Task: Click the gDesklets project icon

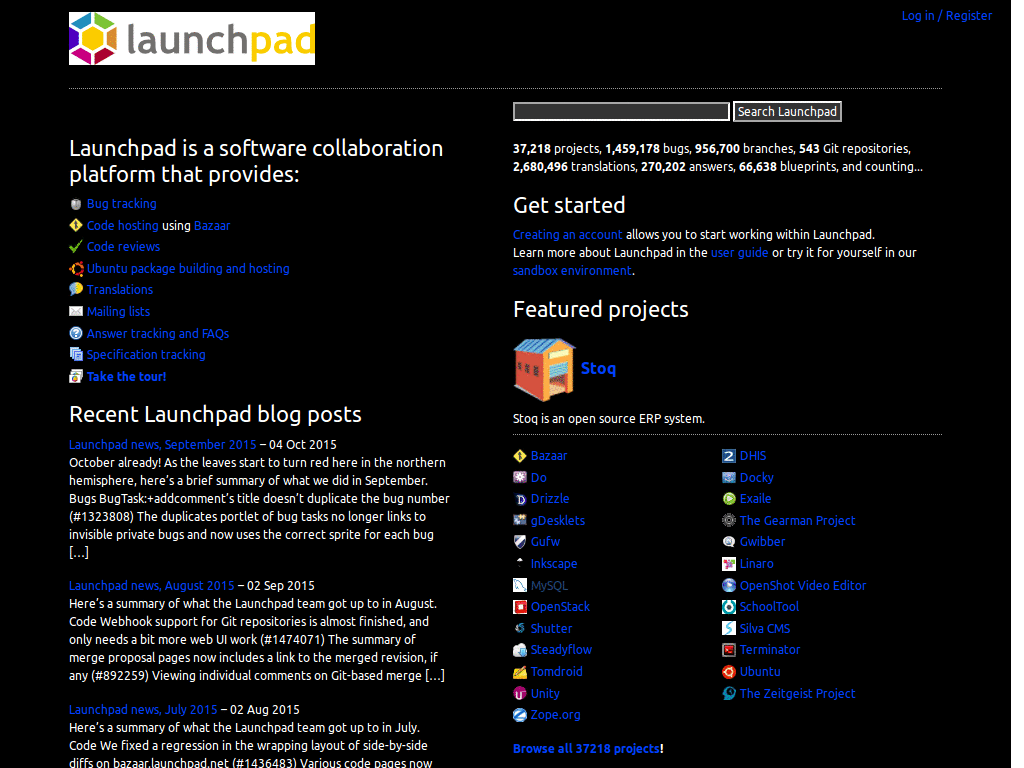Action: pyautogui.click(x=520, y=520)
